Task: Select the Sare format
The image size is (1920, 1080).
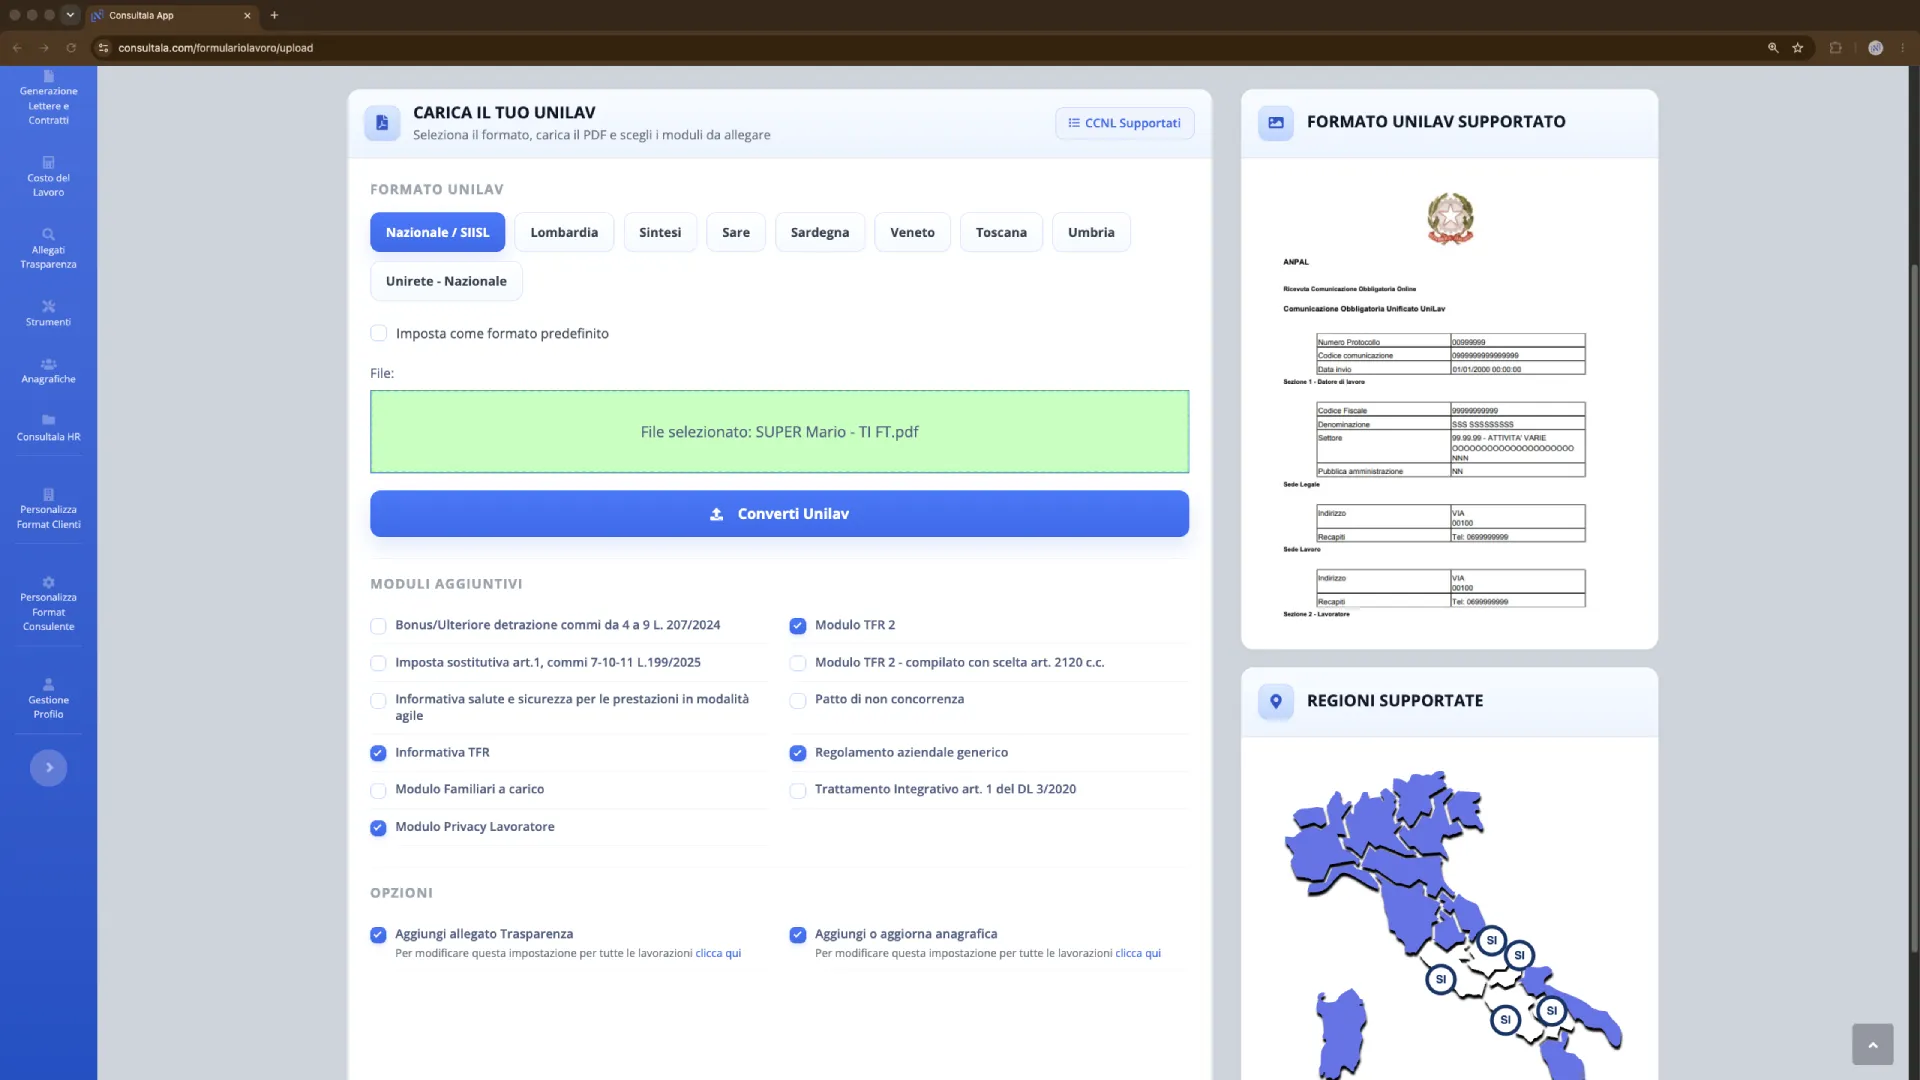Action: point(736,232)
